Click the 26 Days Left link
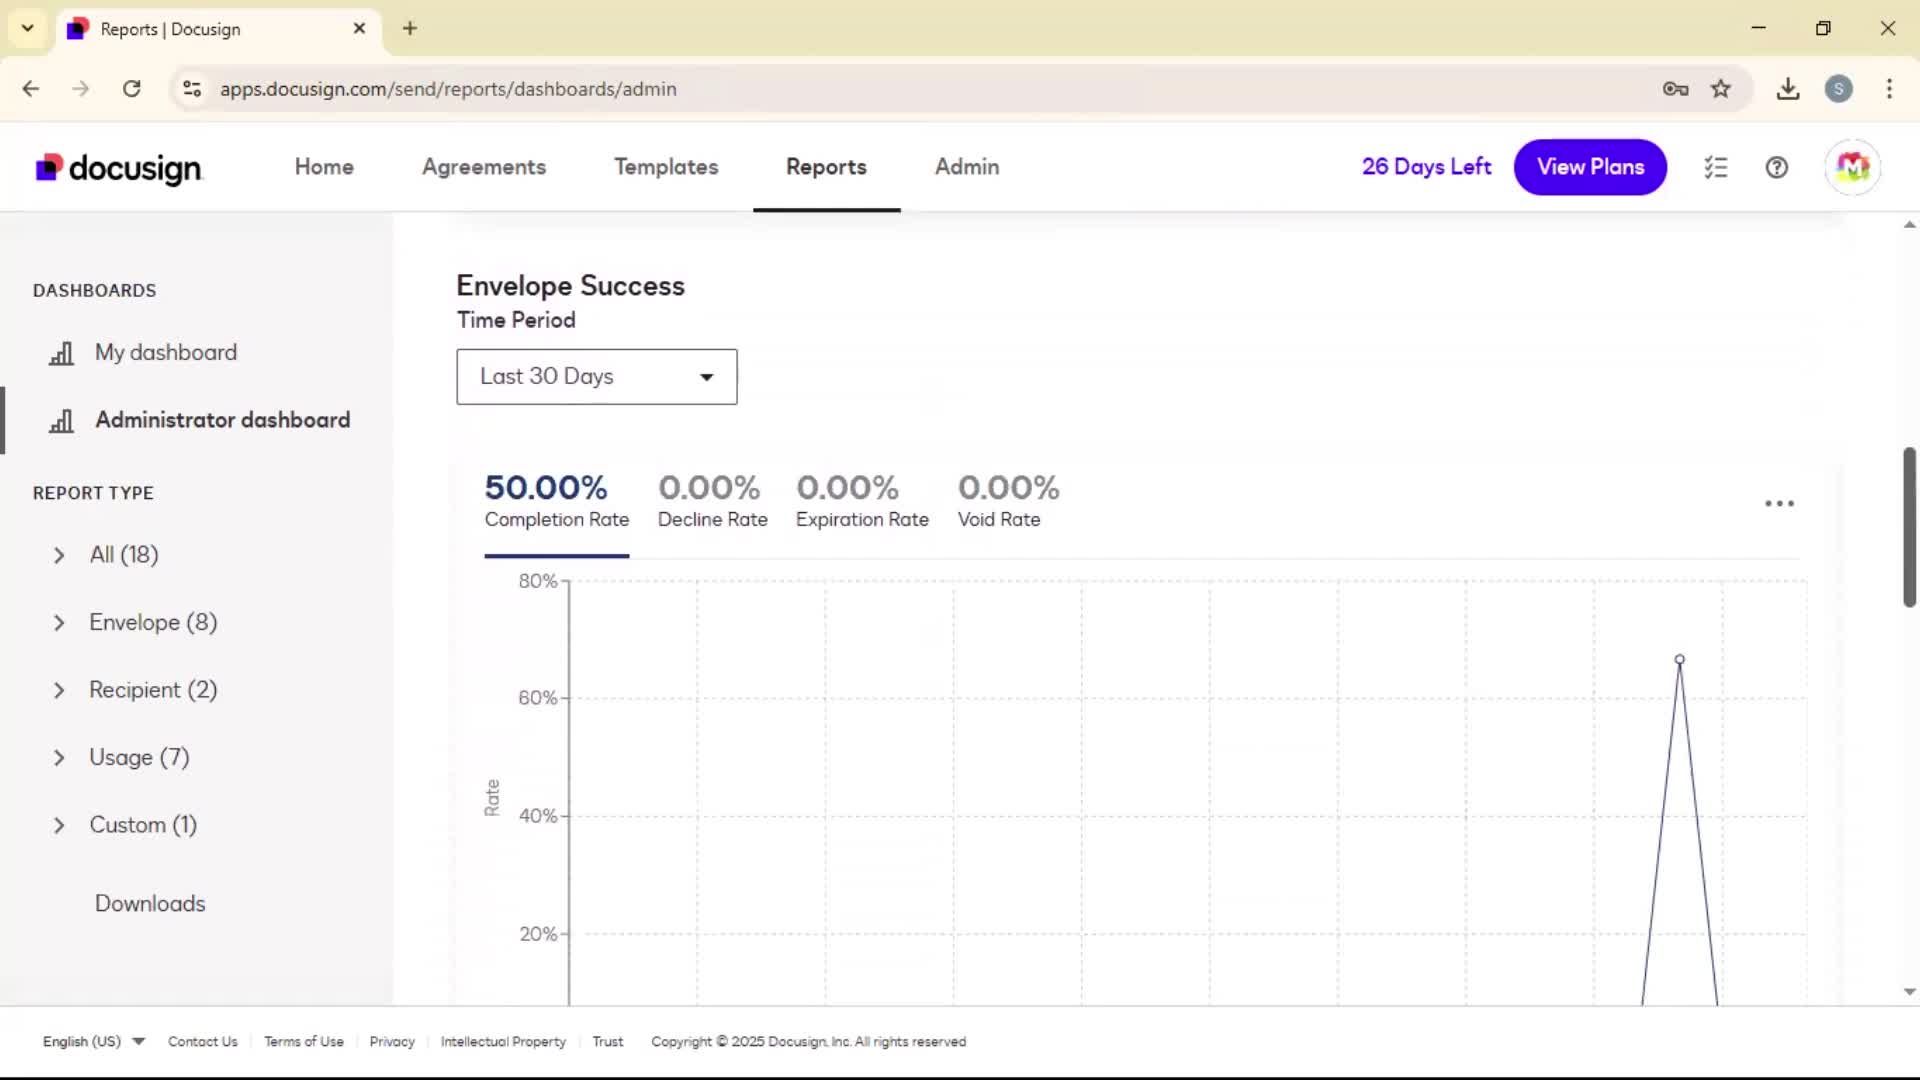Screen dimensions: 1920x1080 point(1426,167)
